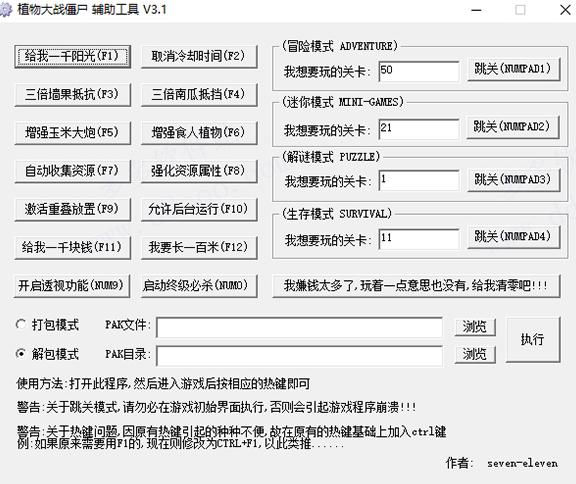The image size is (576, 484).
Task: Click 跳关(NUMPAD2) for Mini-Games
Action: [513, 127]
